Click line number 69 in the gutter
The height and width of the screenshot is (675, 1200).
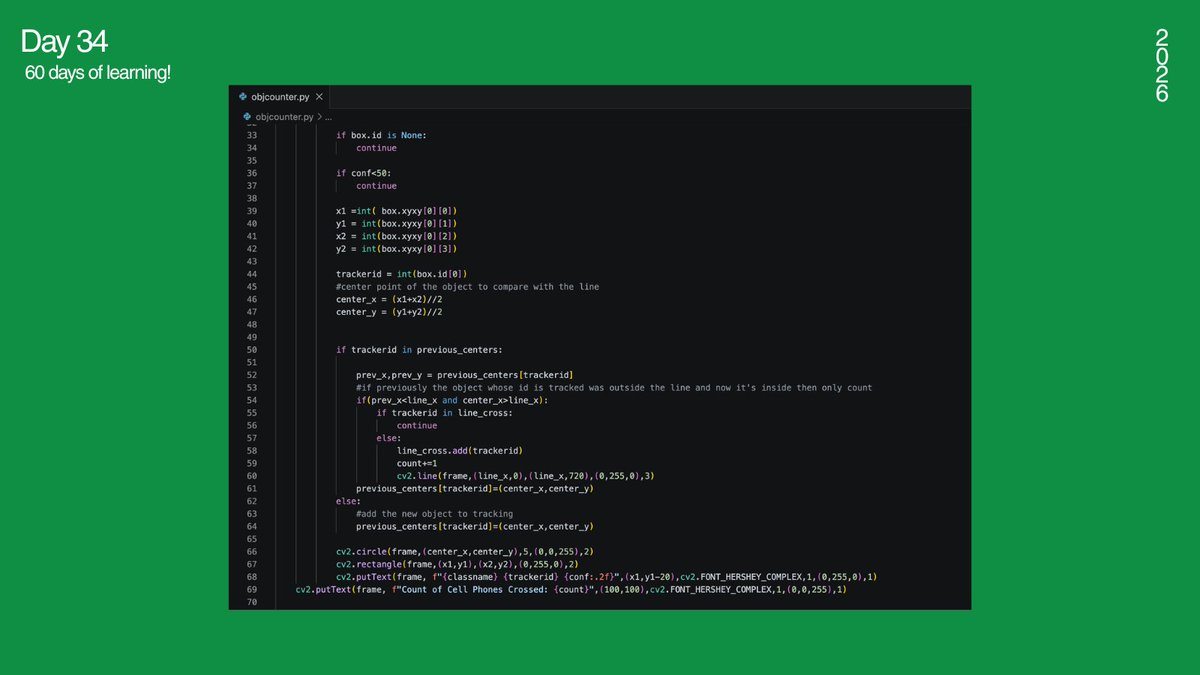[251, 590]
